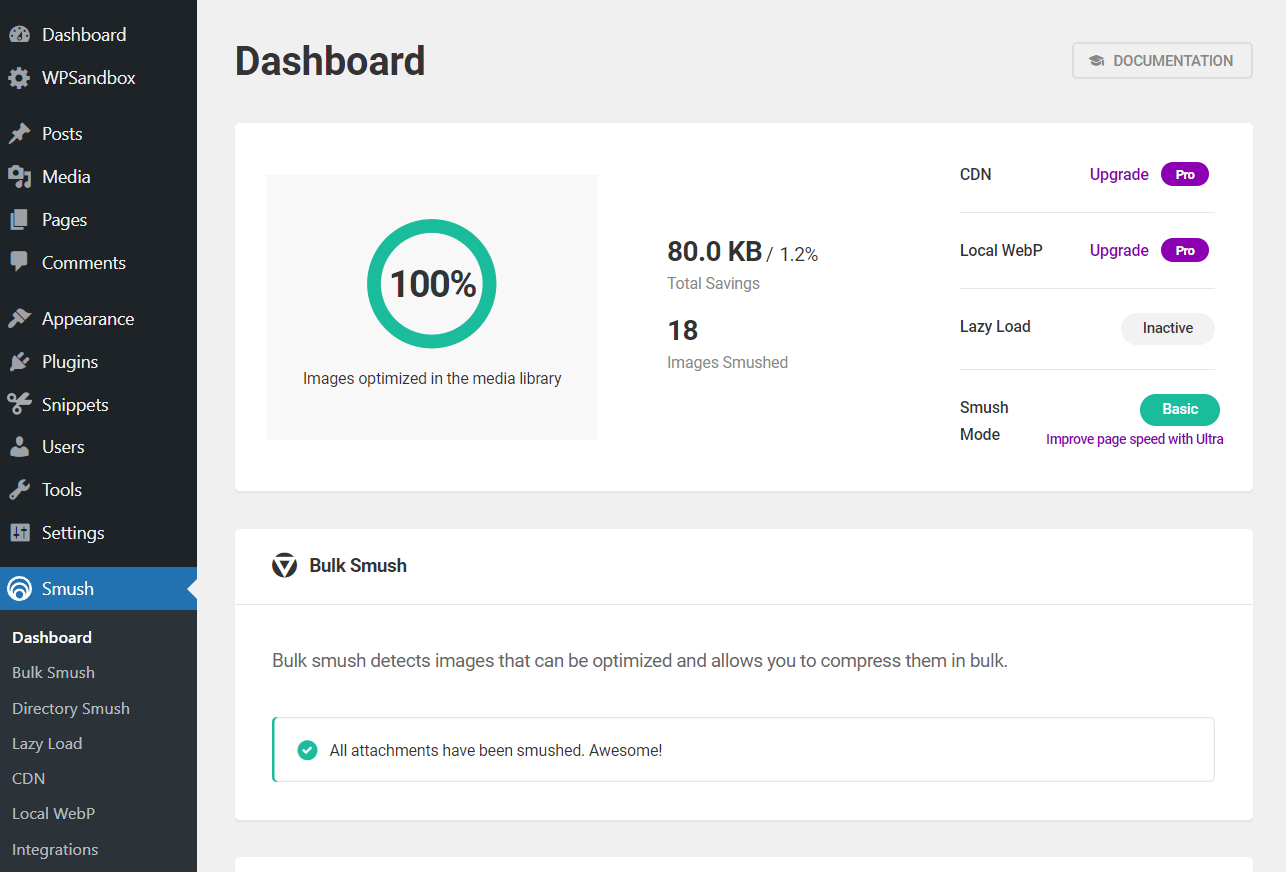Screen dimensions: 1286x872
Task: Click the Smush logo icon in sidebar
Action: 19,589
